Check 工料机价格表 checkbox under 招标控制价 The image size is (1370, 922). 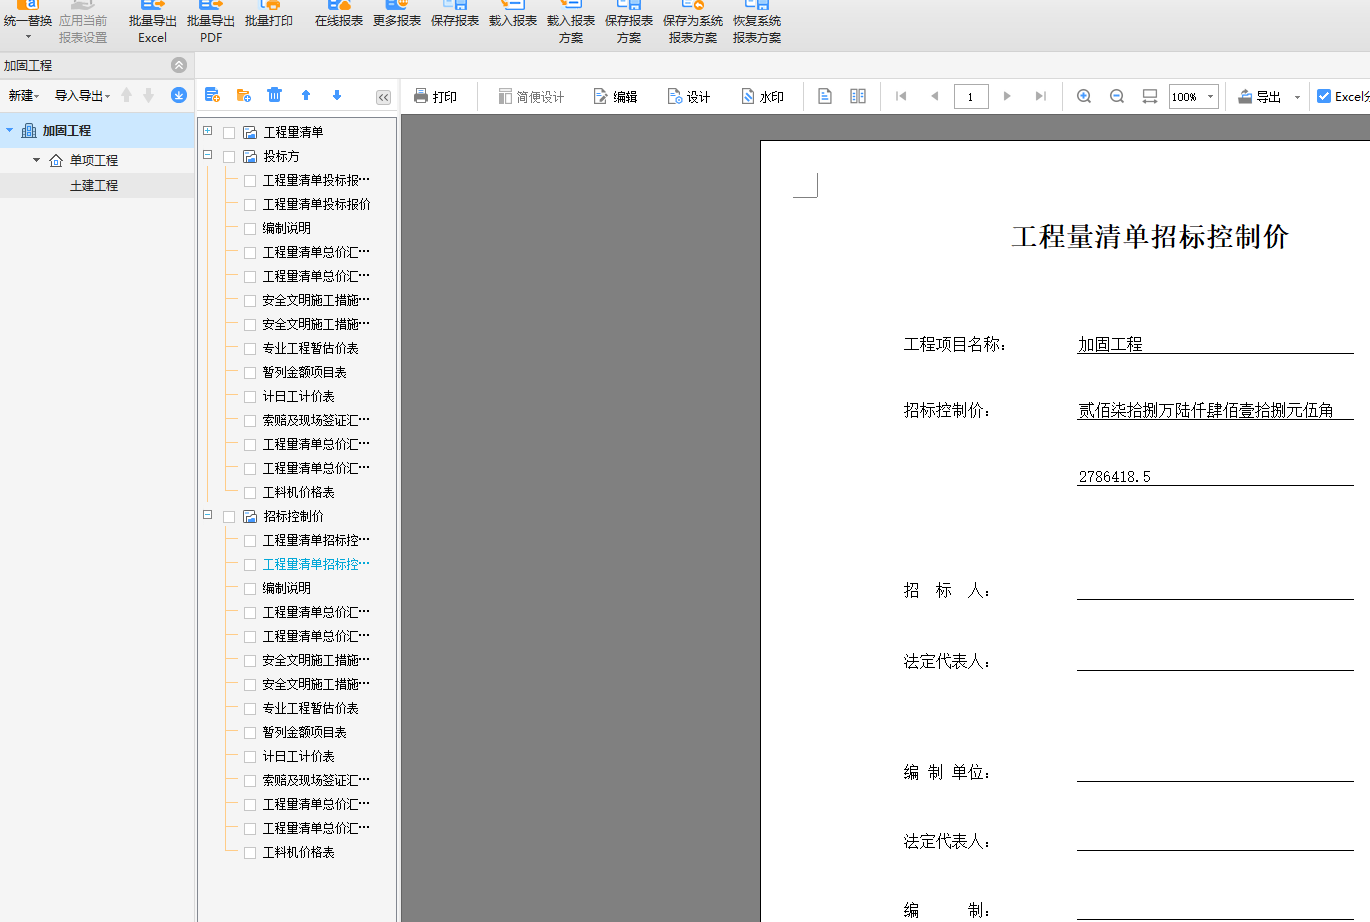point(250,852)
